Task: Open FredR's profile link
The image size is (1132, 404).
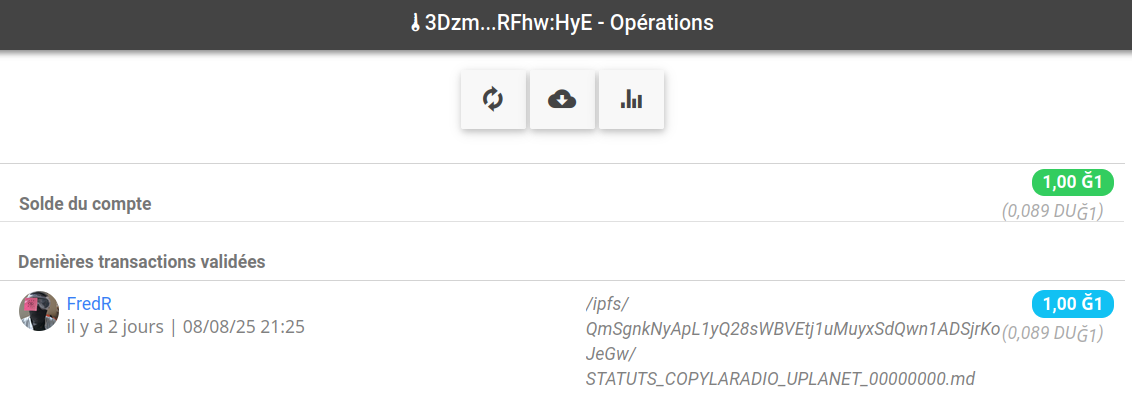Action: pos(87,303)
